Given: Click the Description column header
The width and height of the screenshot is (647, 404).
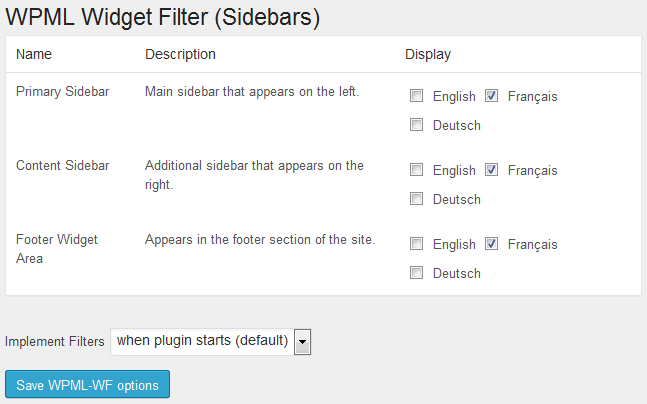Looking at the screenshot, I should pos(180,54).
